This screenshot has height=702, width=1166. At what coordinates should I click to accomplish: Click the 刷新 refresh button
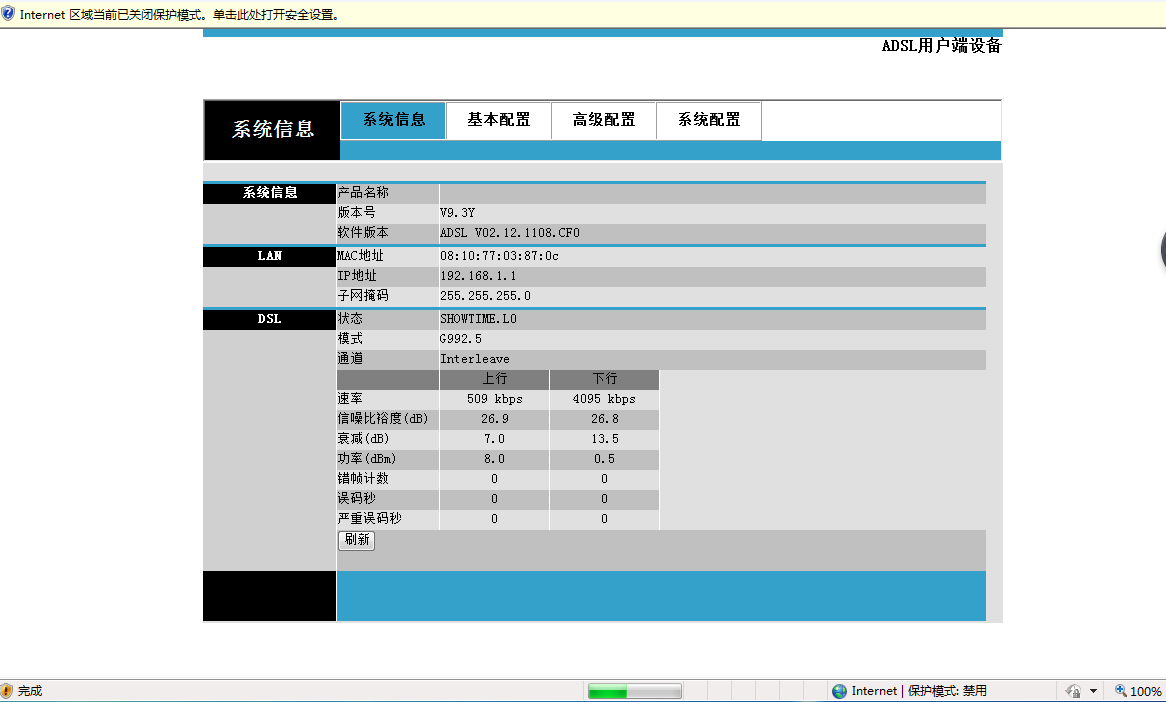(x=356, y=540)
